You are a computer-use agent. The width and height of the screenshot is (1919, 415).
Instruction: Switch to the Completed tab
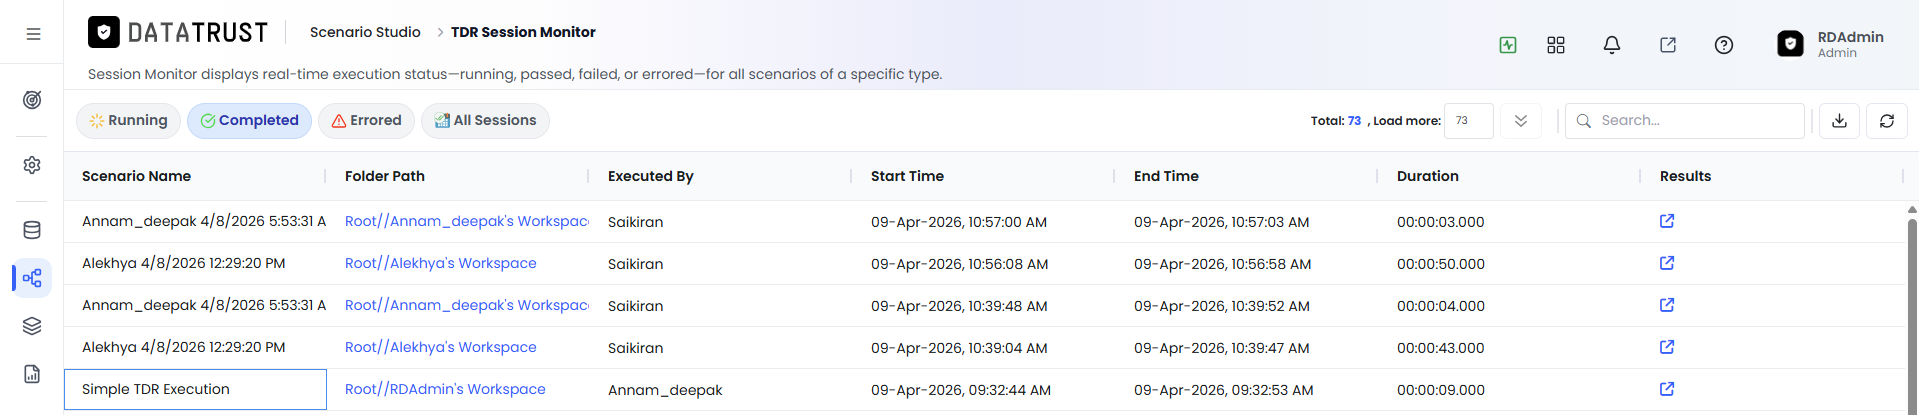coord(250,121)
